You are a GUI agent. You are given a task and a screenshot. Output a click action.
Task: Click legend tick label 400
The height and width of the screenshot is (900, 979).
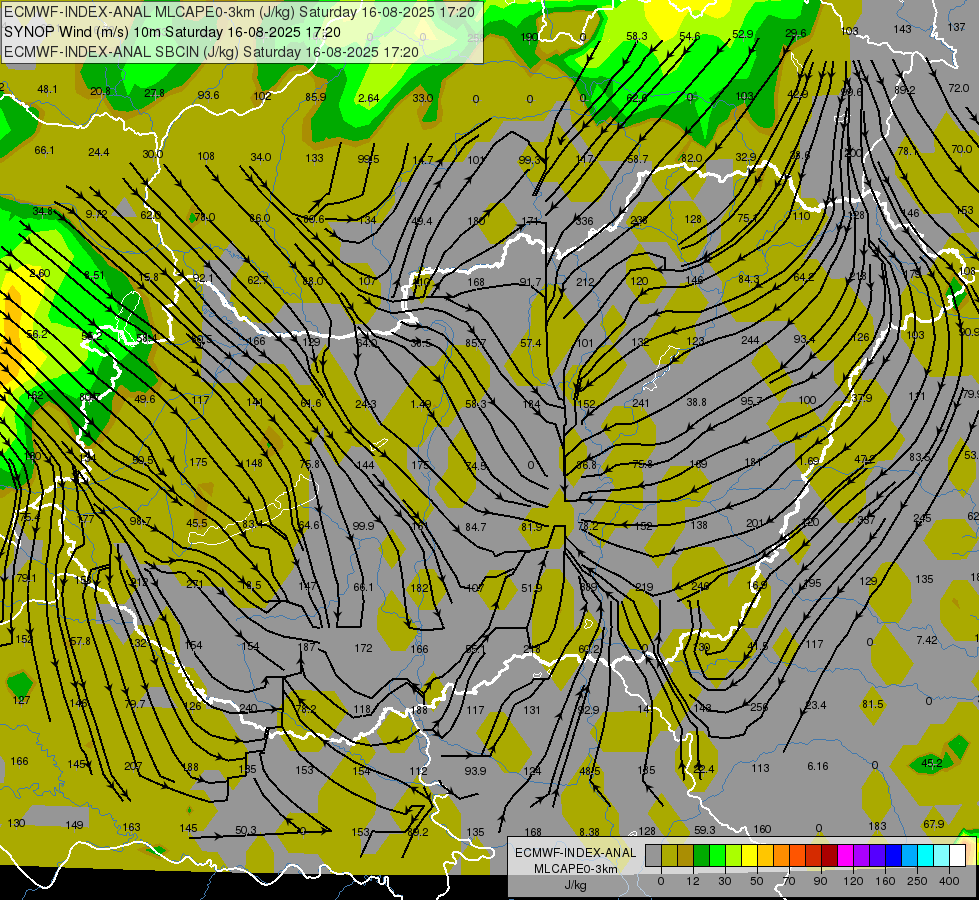click(x=949, y=881)
